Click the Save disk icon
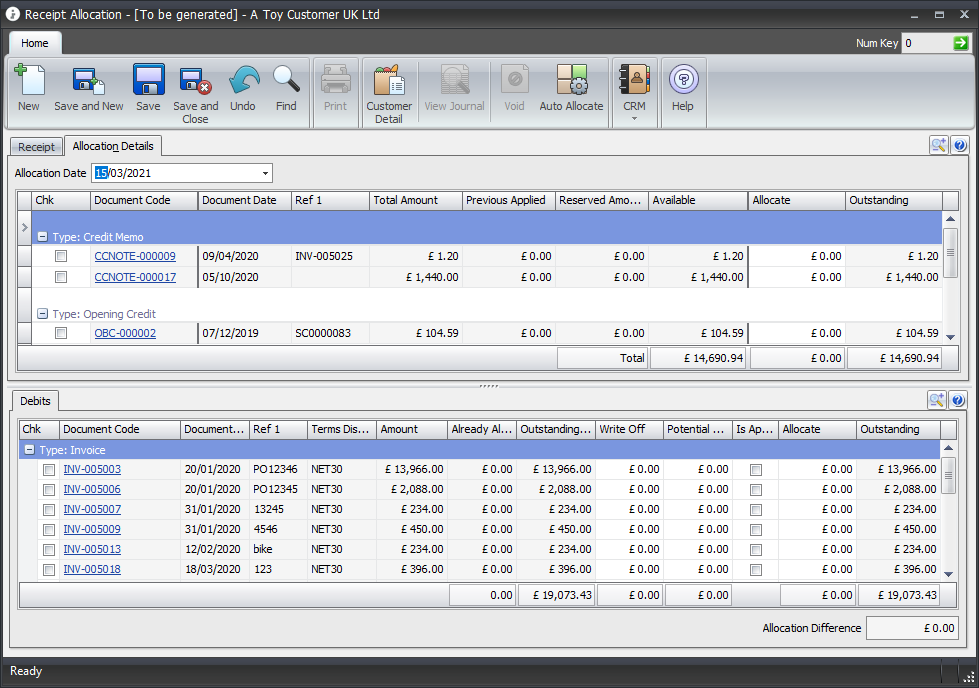The image size is (979, 688). [148, 81]
